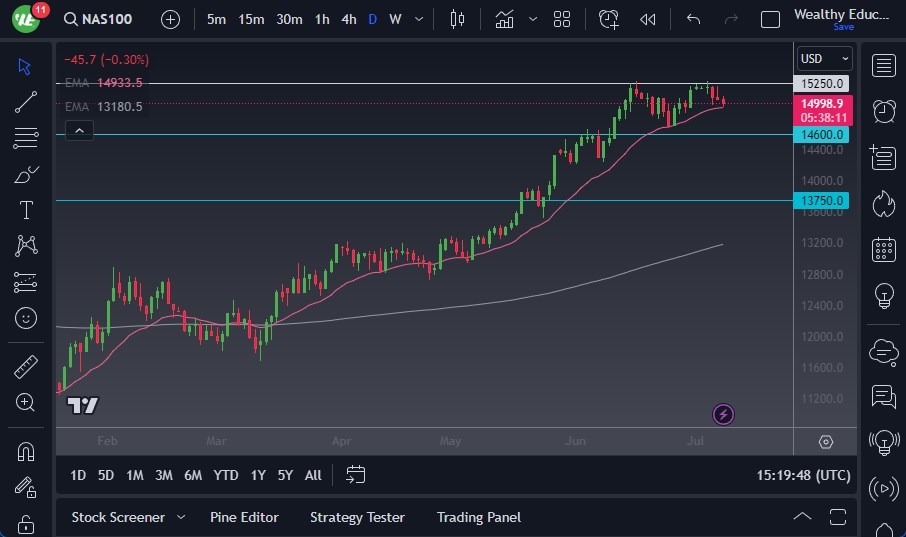Open the Trading Panel tab
The height and width of the screenshot is (537, 906).
[478, 517]
